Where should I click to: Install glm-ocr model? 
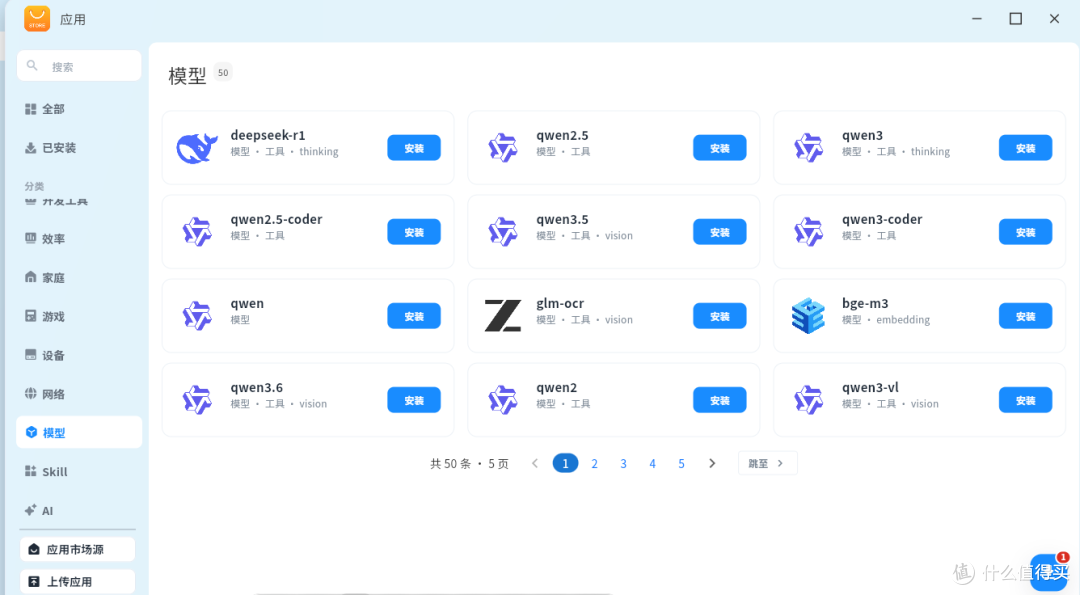pyautogui.click(x=720, y=316)
